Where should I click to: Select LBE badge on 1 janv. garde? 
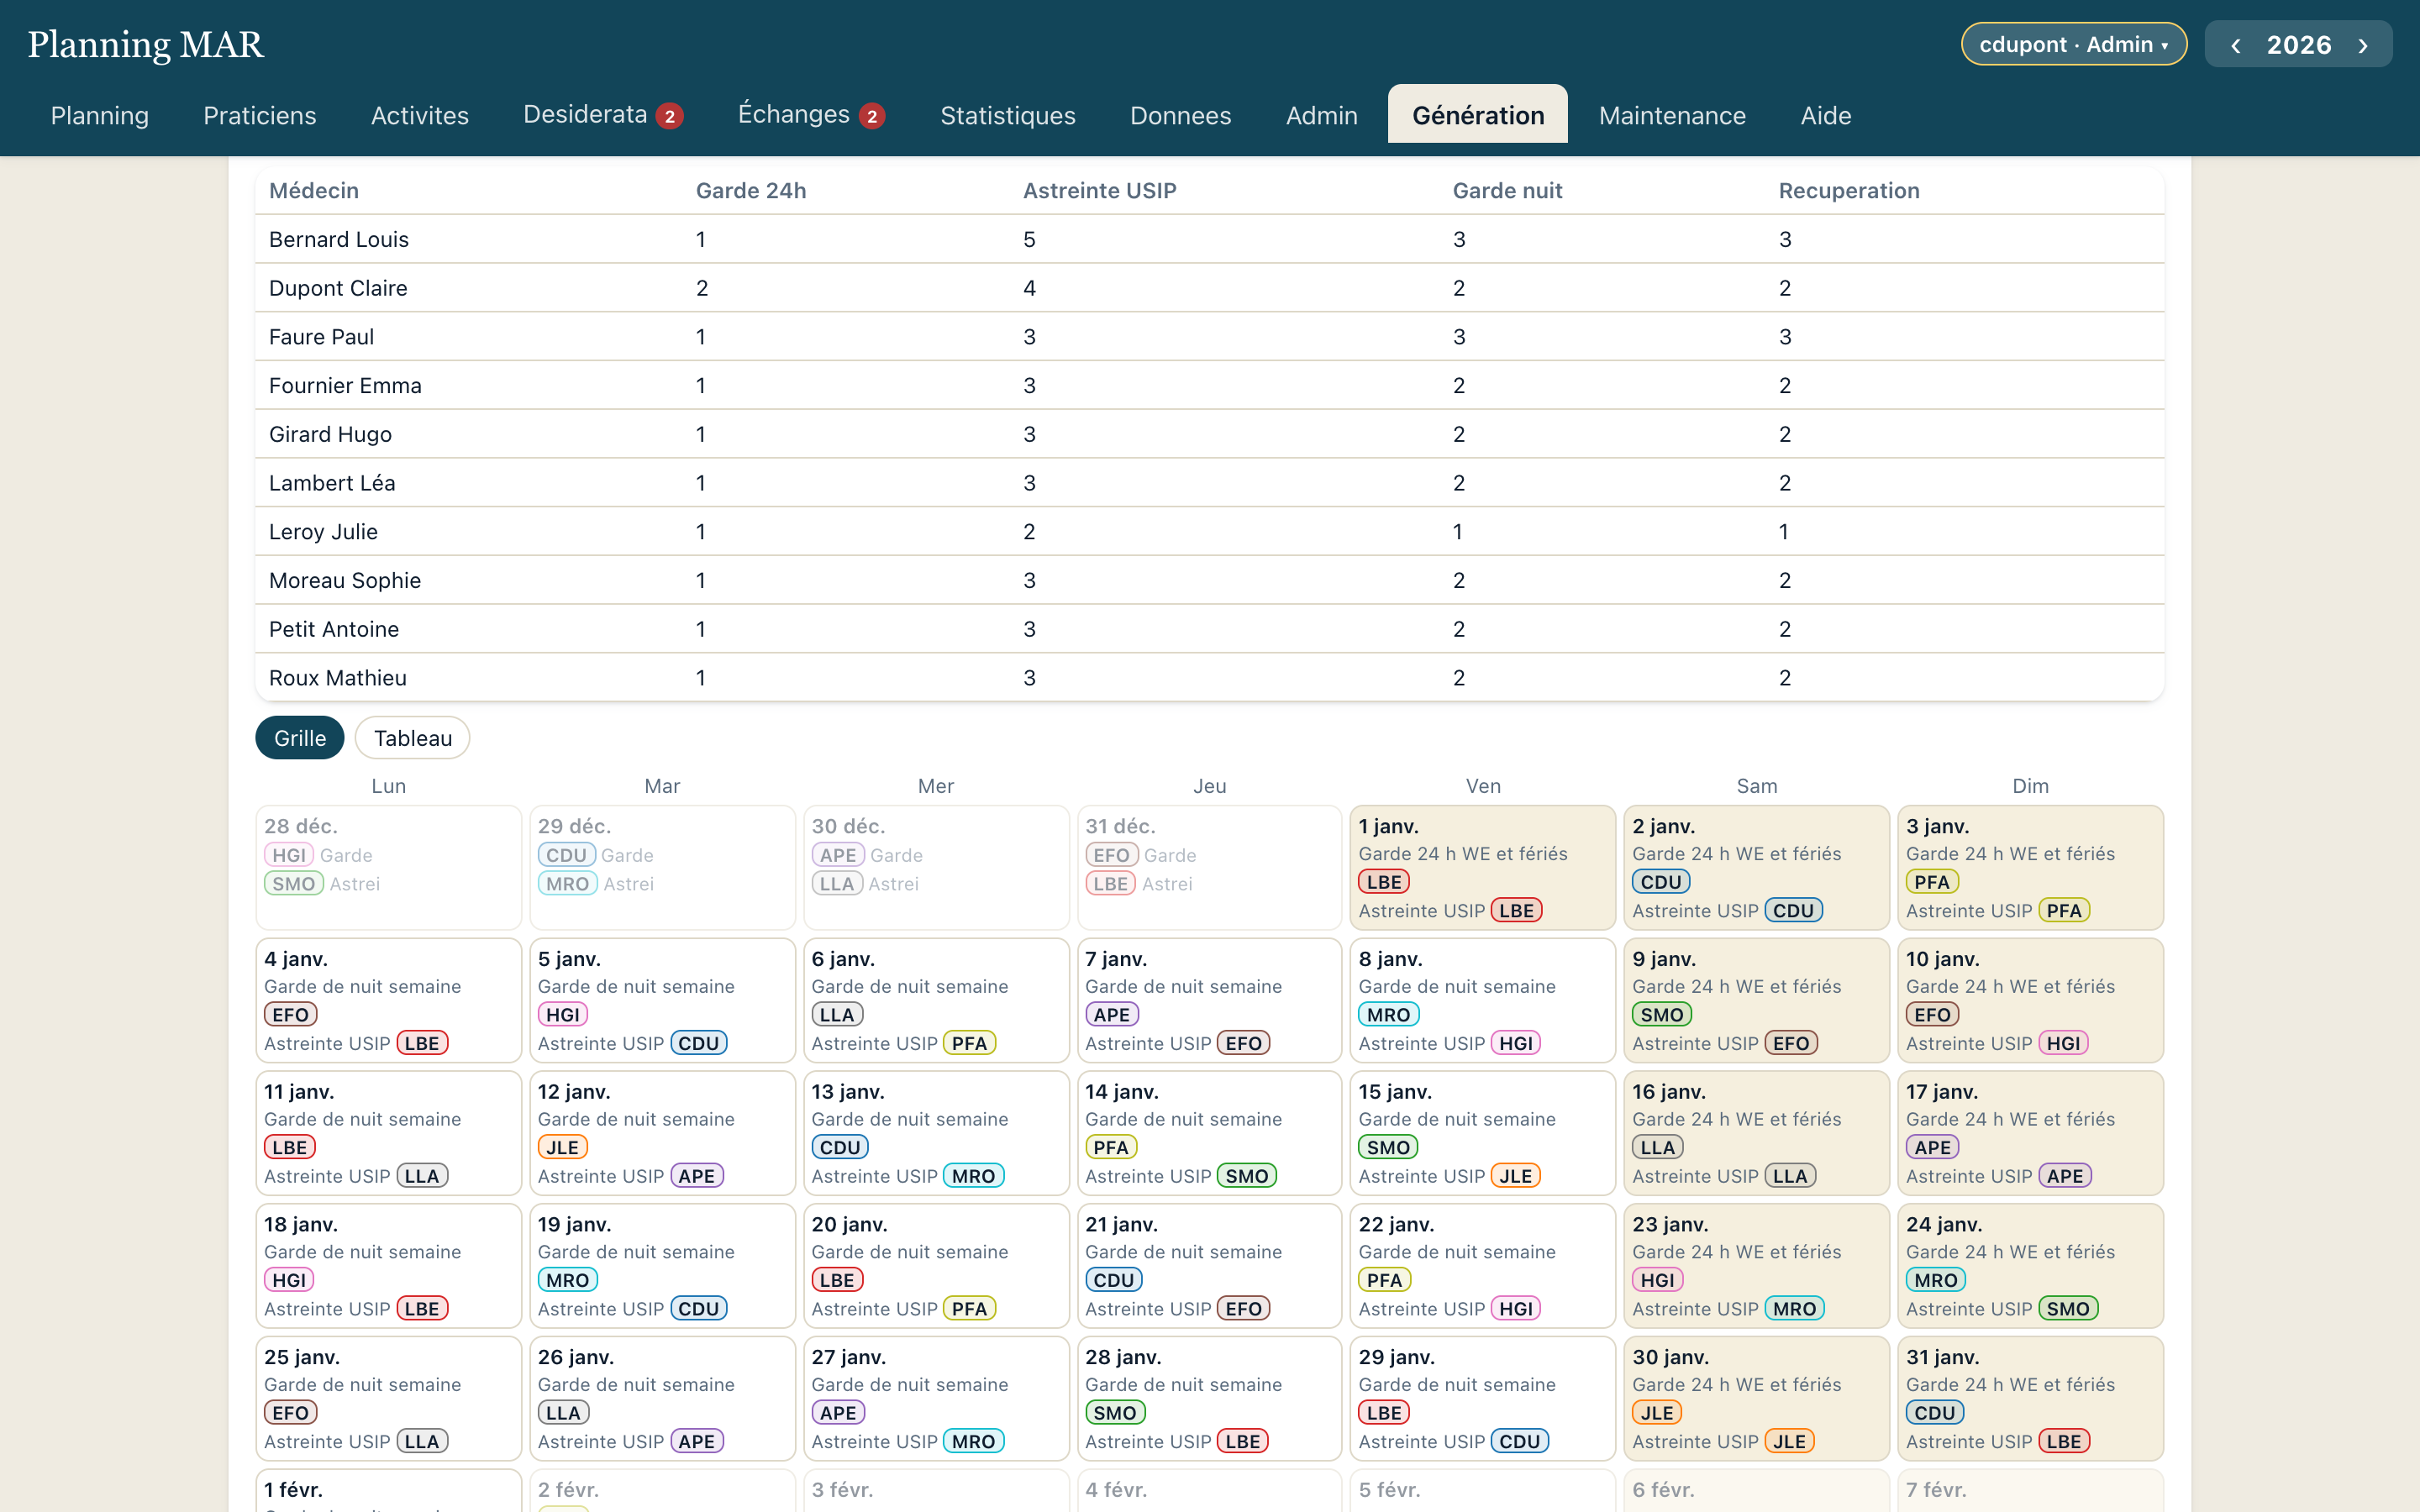[x=1384, y=882]
